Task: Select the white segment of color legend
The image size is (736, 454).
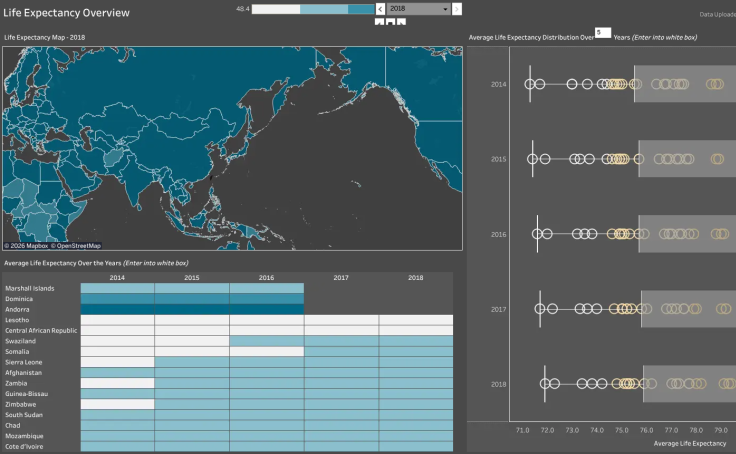Action: (276, 9)
